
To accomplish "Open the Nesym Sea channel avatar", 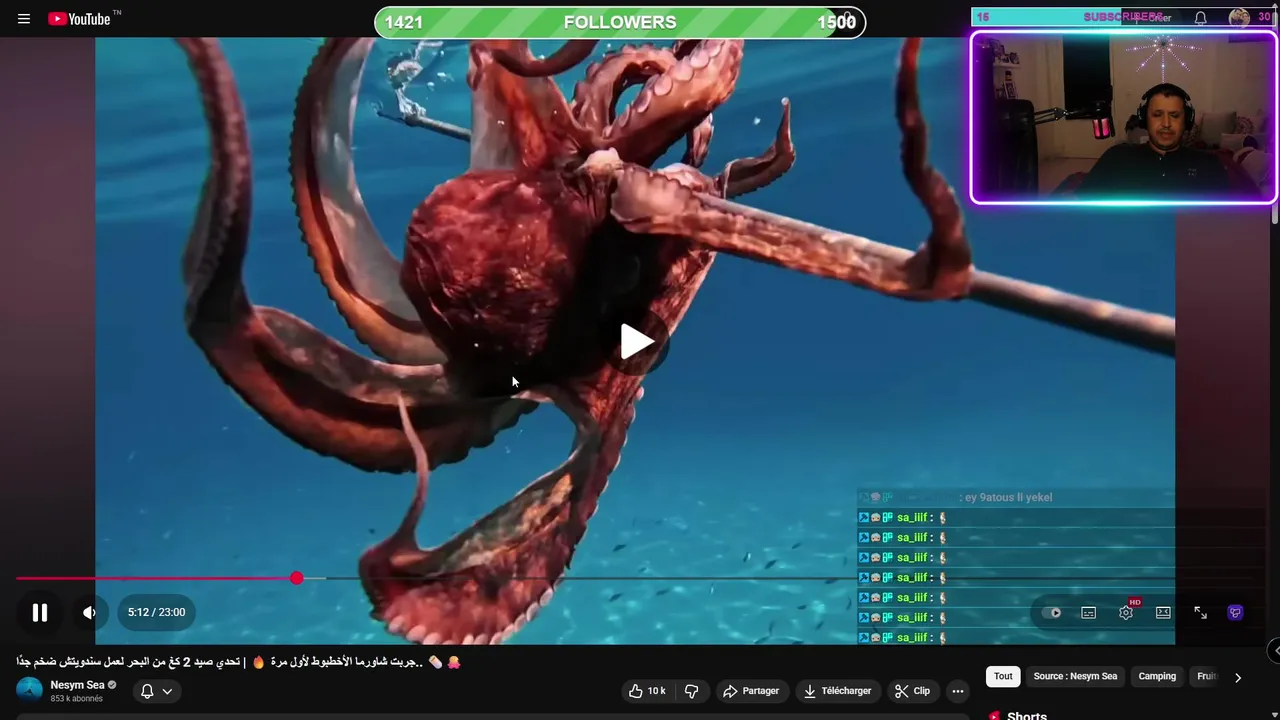I will click(x=30, y=690).
